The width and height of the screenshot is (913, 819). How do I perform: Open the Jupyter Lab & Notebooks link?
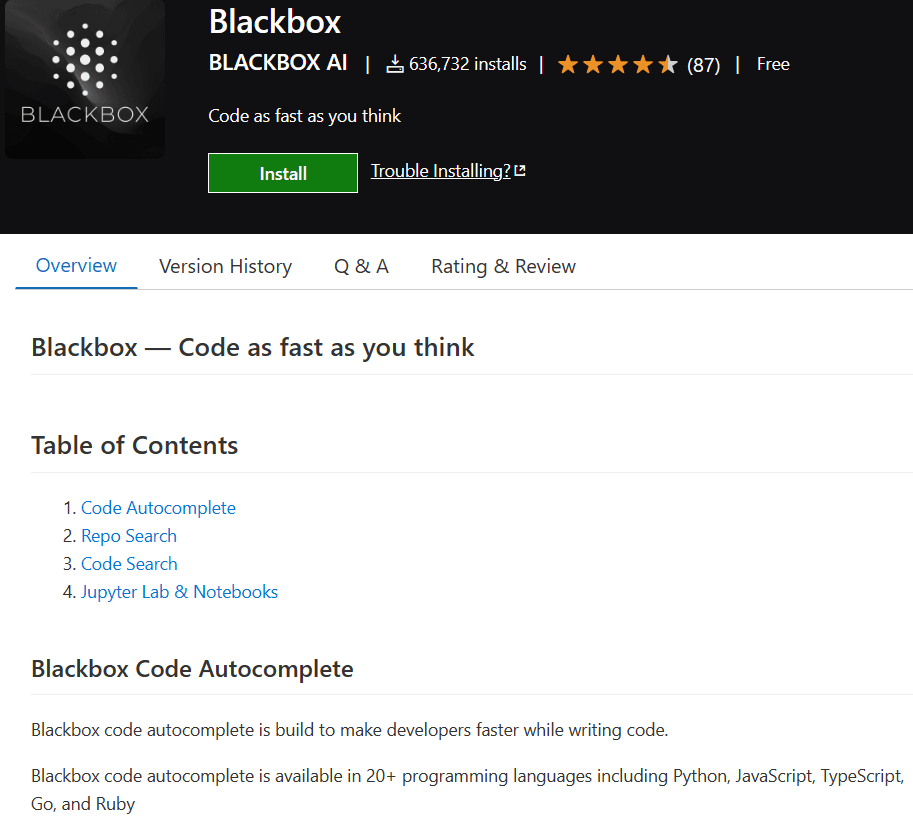179,591
